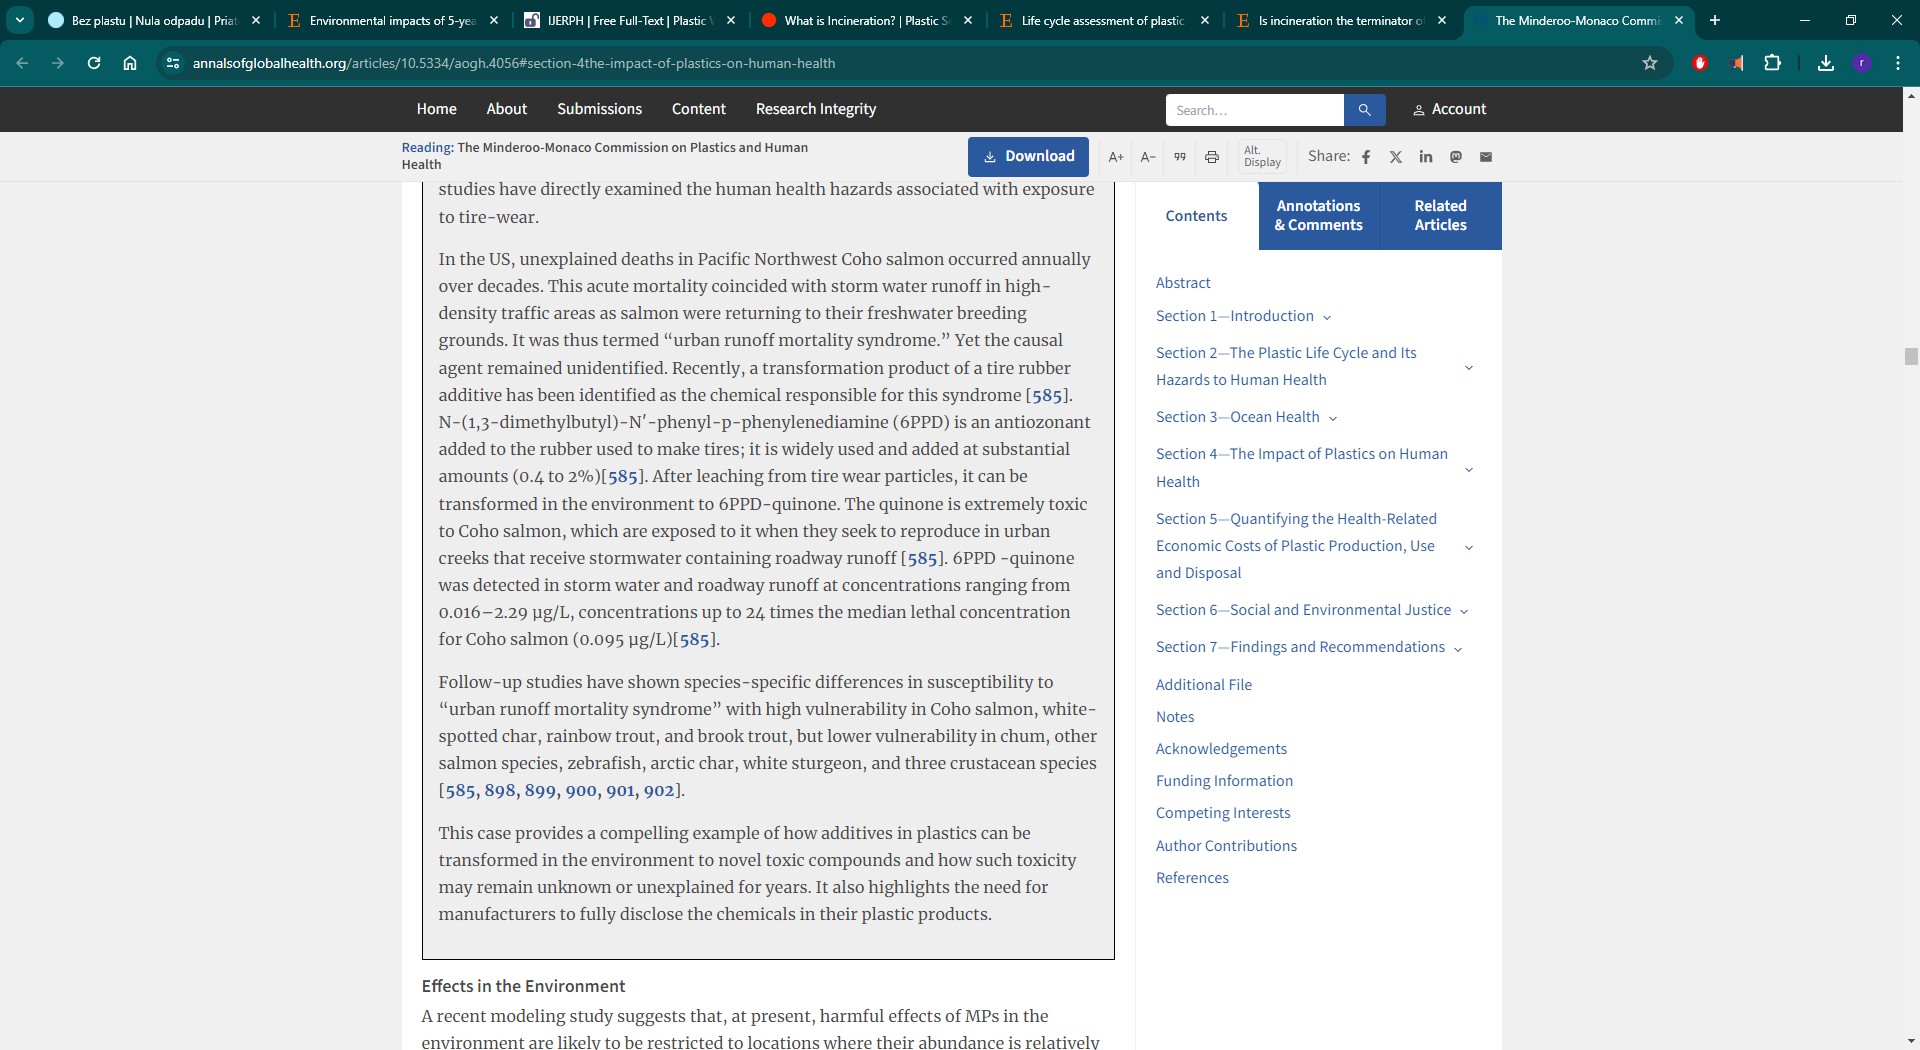The image size is (1920, 1050).
Task: Go to Author Contributions section
Action: click(x=1226, y=846)
